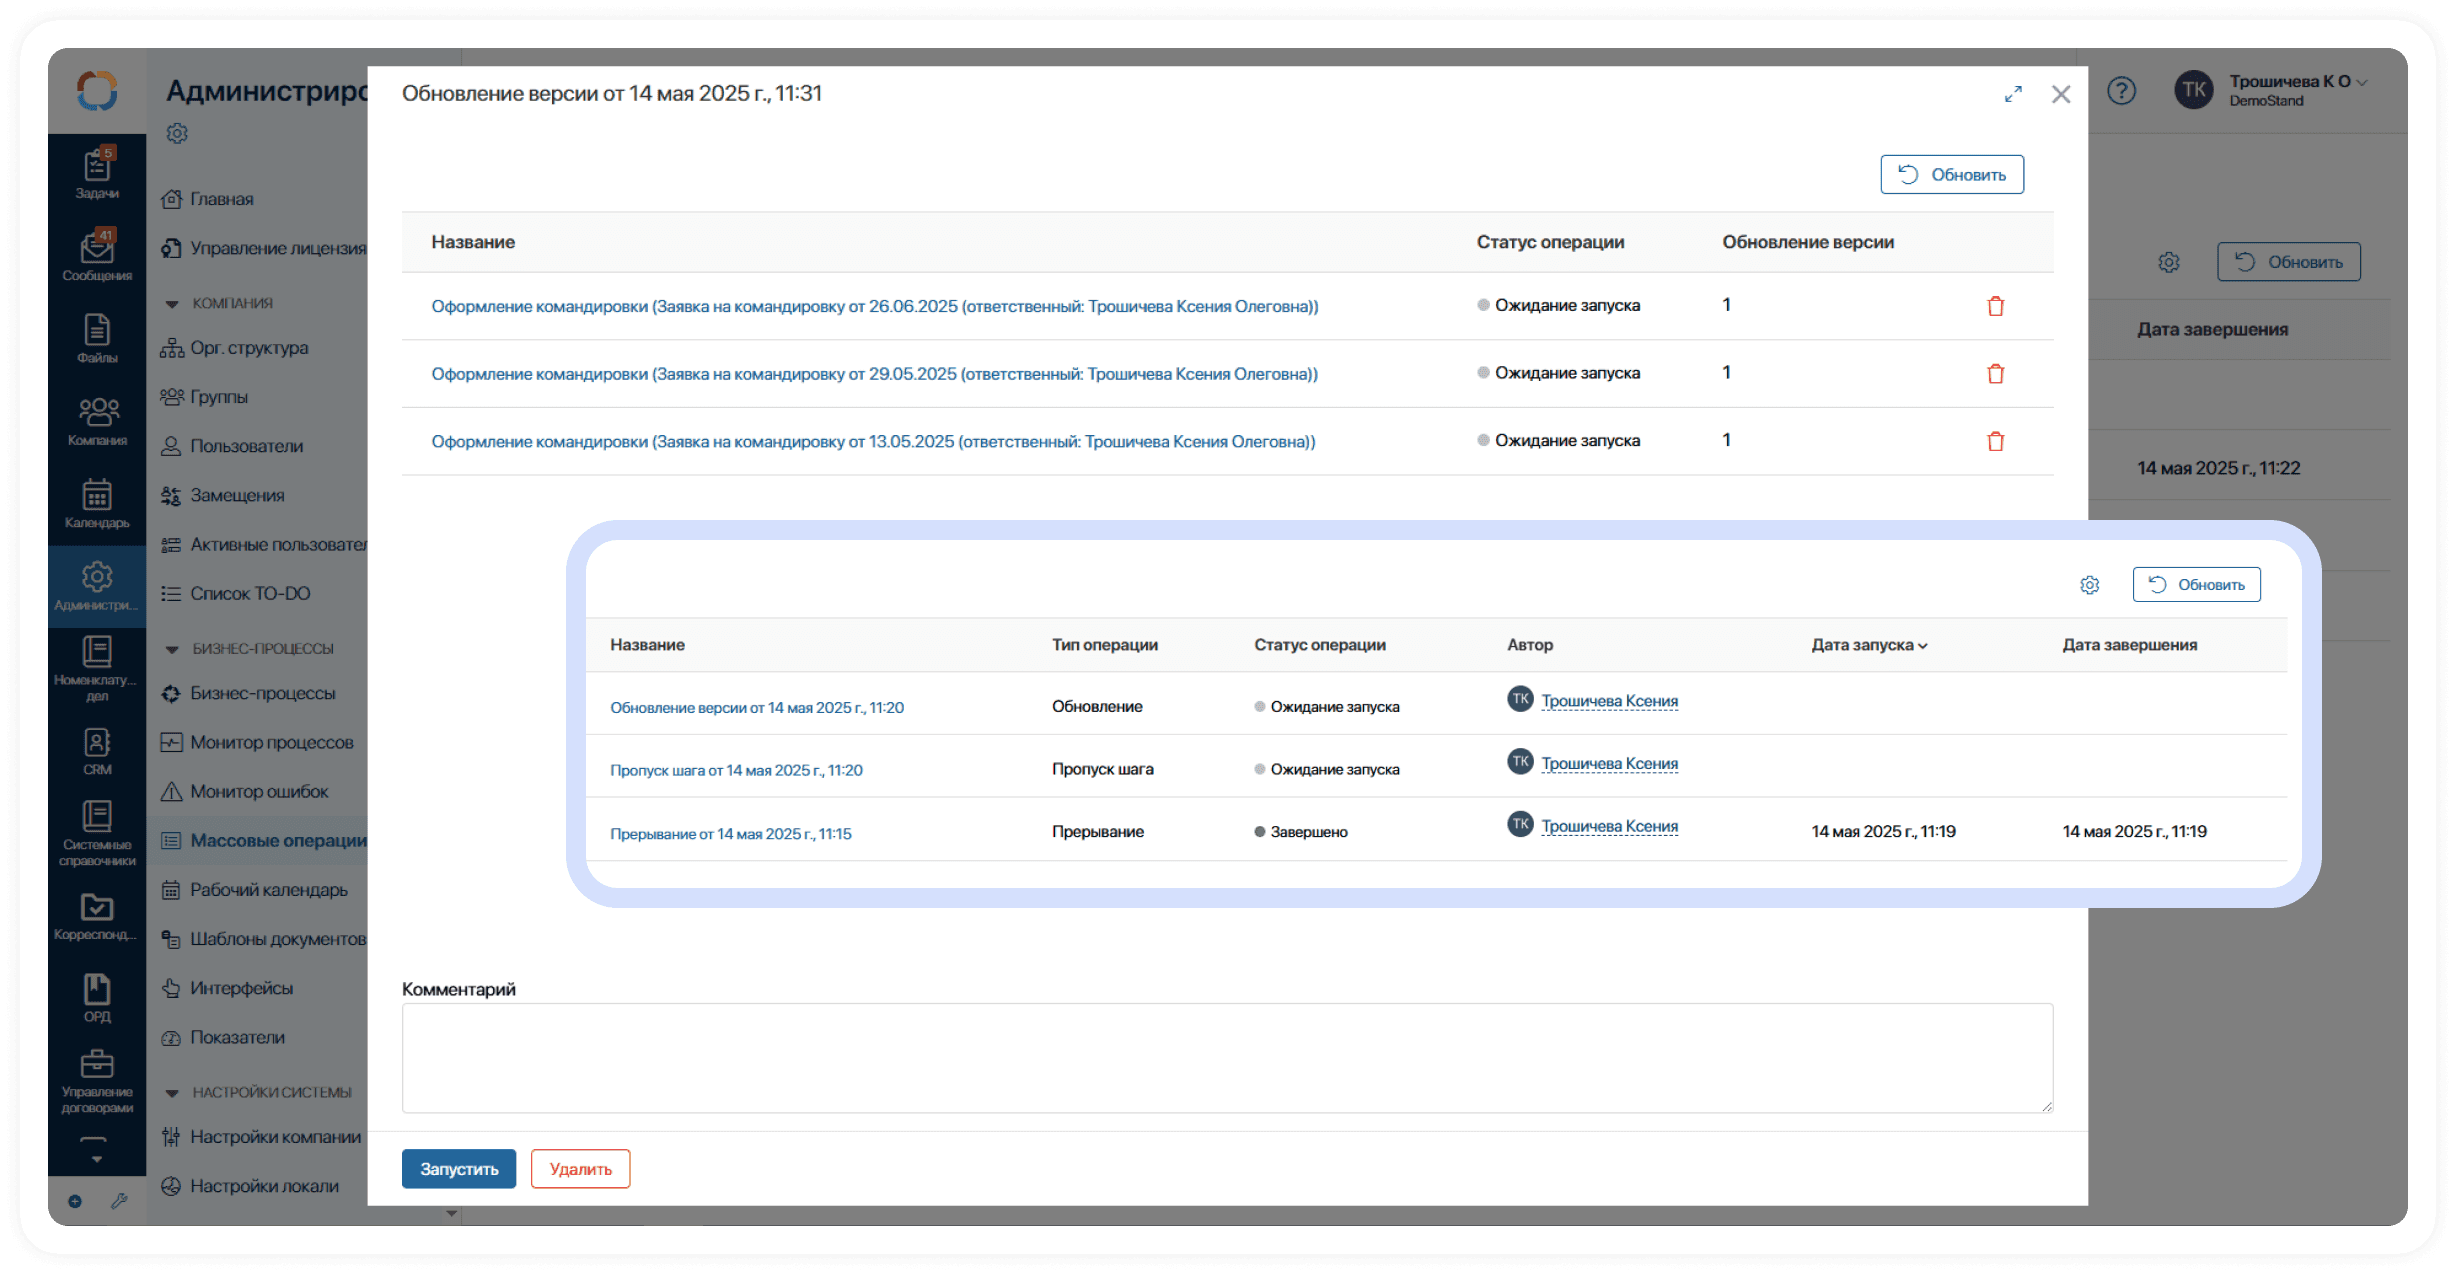Open the help question mark icon
The image size is (2456, 1274).
(2121, 91)
